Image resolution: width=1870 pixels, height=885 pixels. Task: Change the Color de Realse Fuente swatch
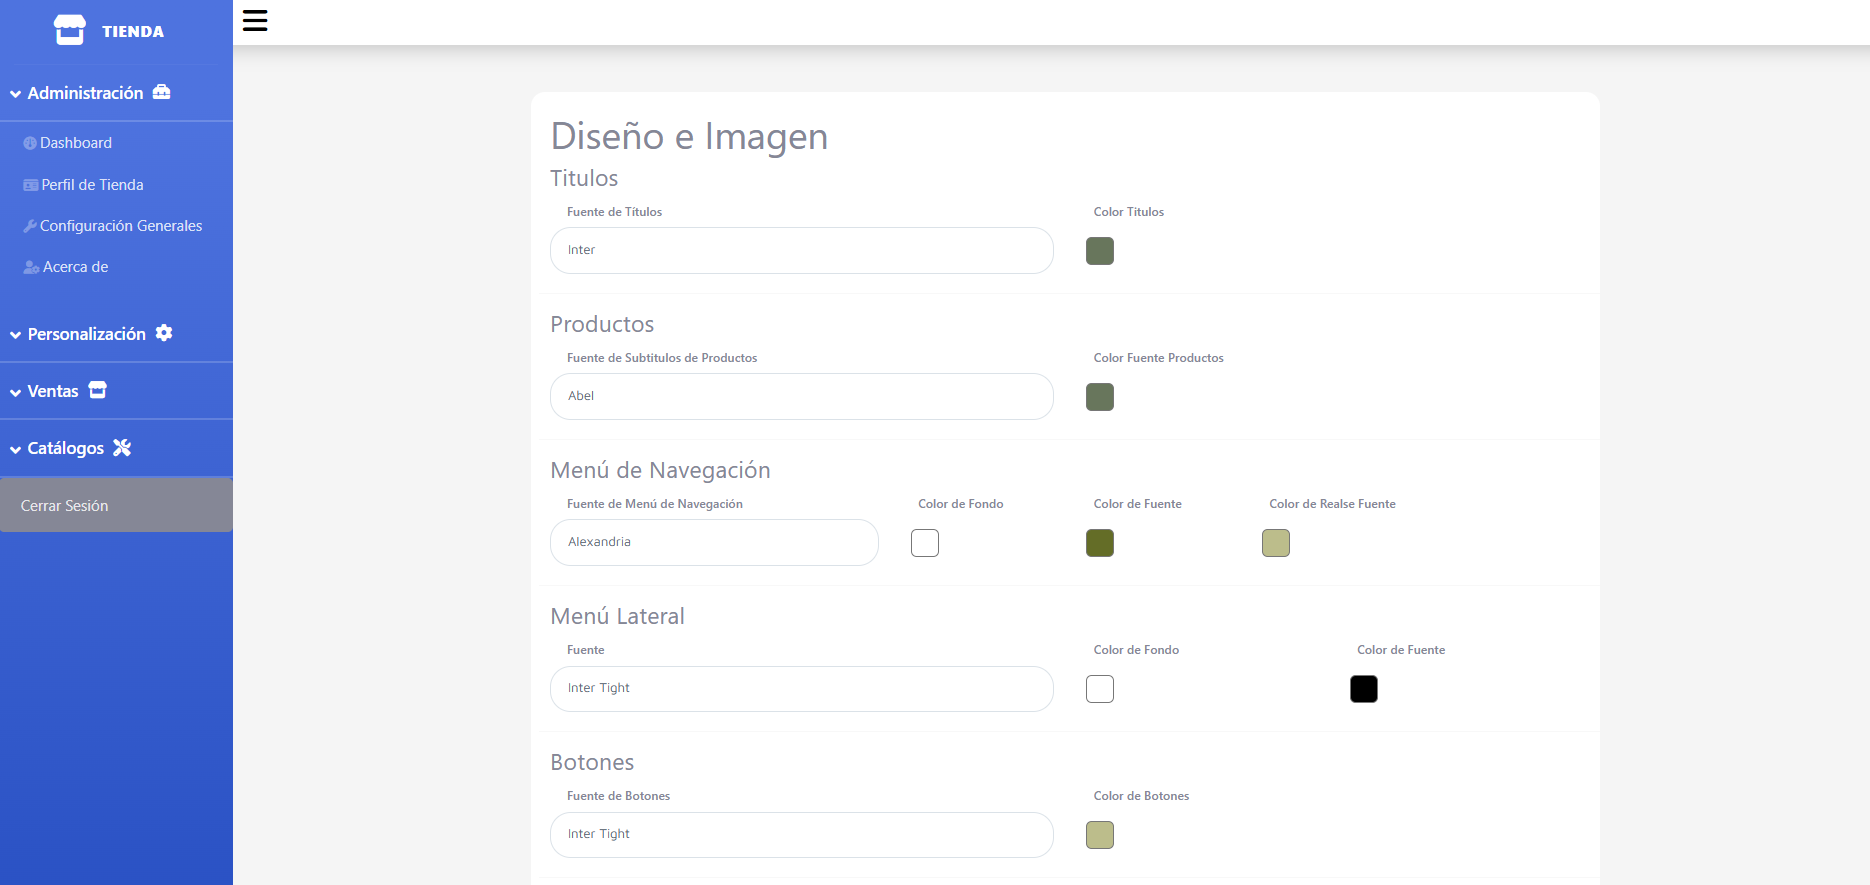pyautogui.click(x=1275, y=543)
